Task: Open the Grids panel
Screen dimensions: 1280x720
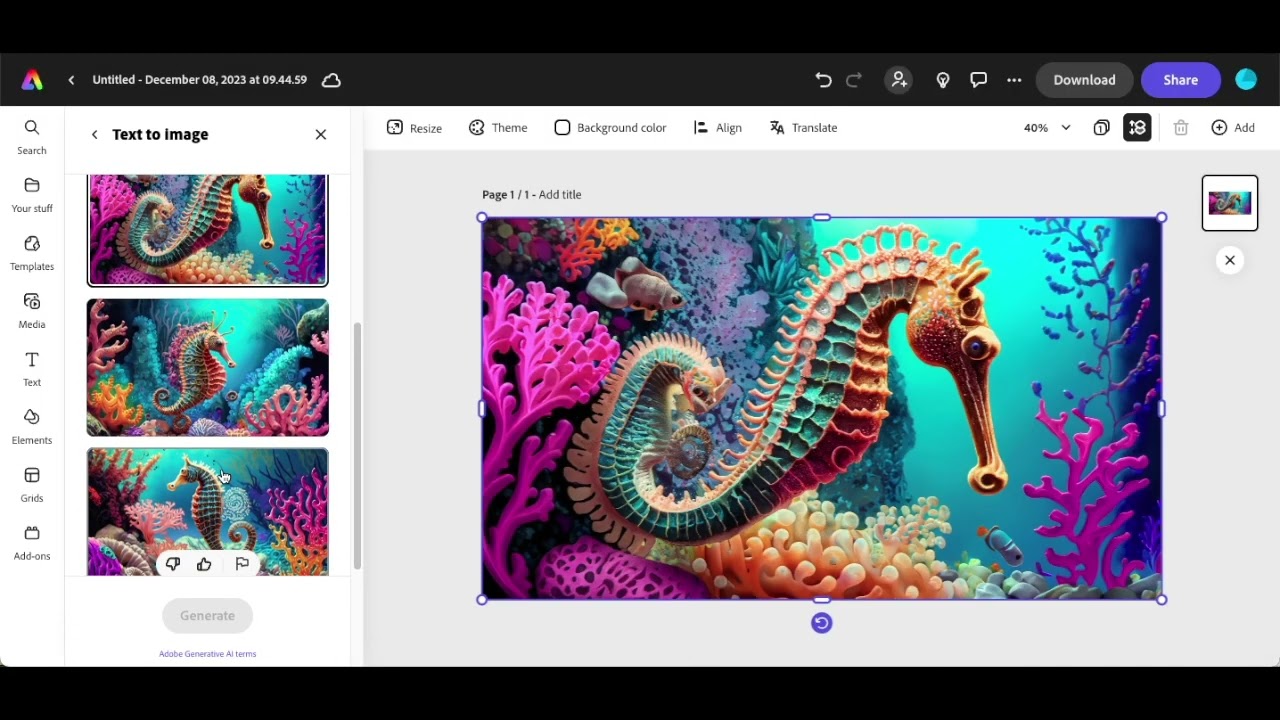Action: click(x=32, y=485)
